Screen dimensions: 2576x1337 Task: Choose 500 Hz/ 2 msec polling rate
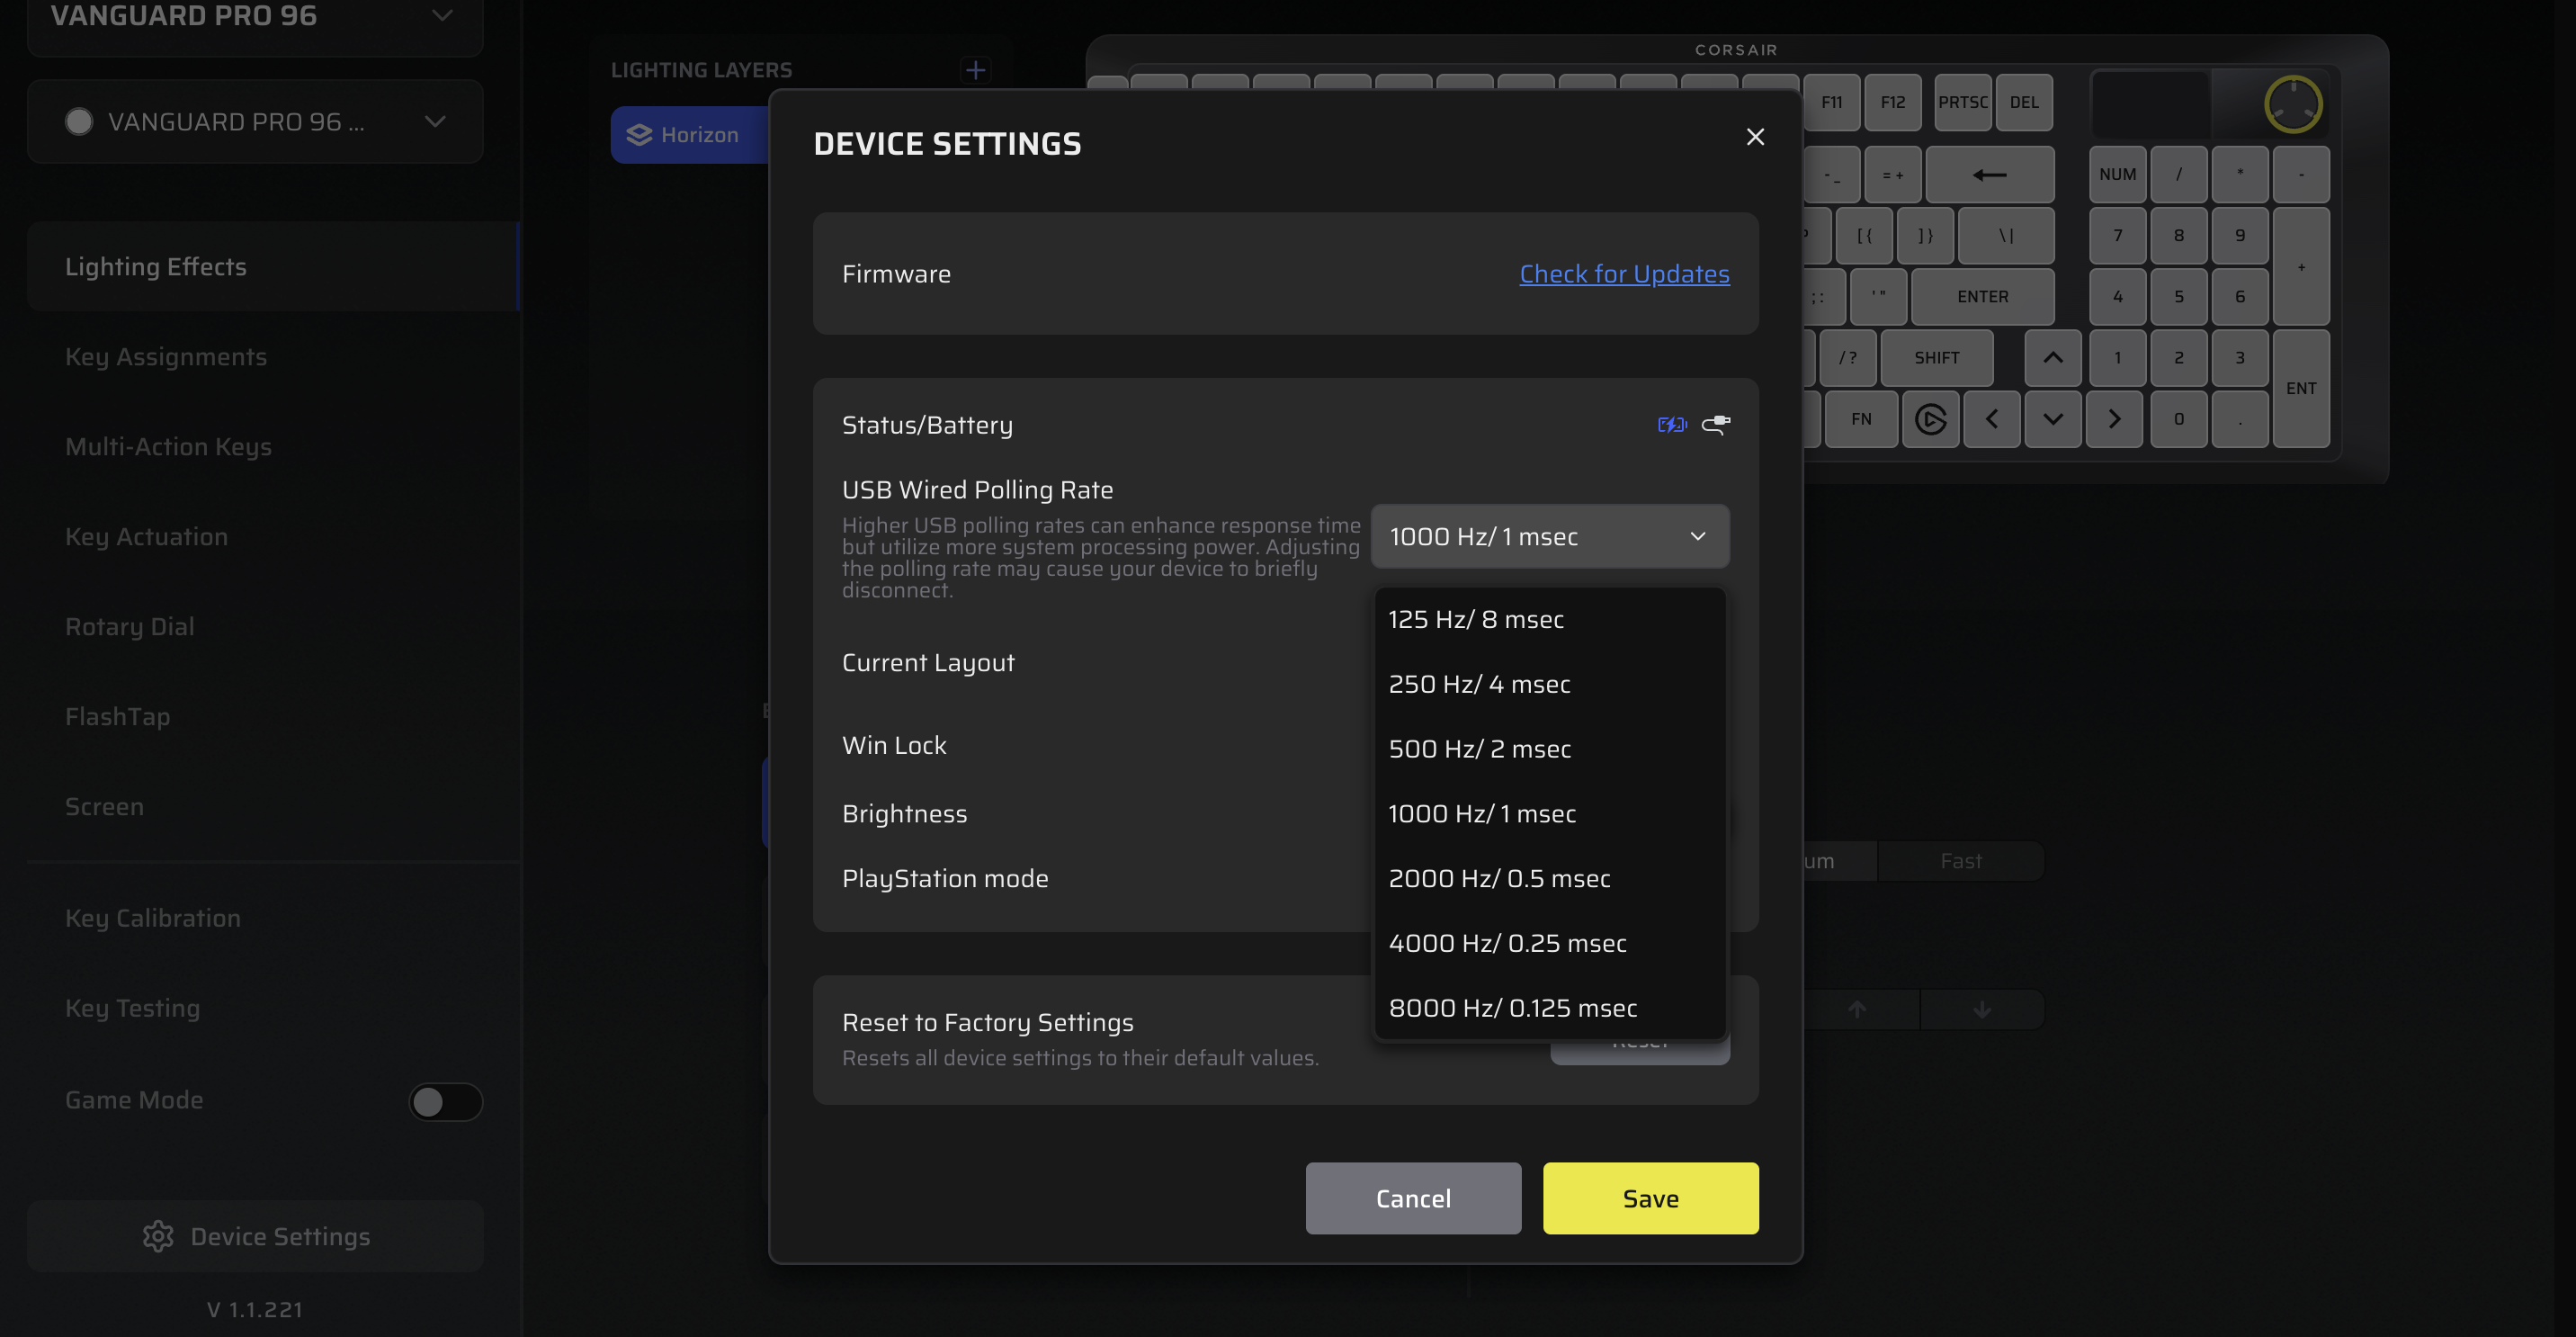pos(1479,749)
